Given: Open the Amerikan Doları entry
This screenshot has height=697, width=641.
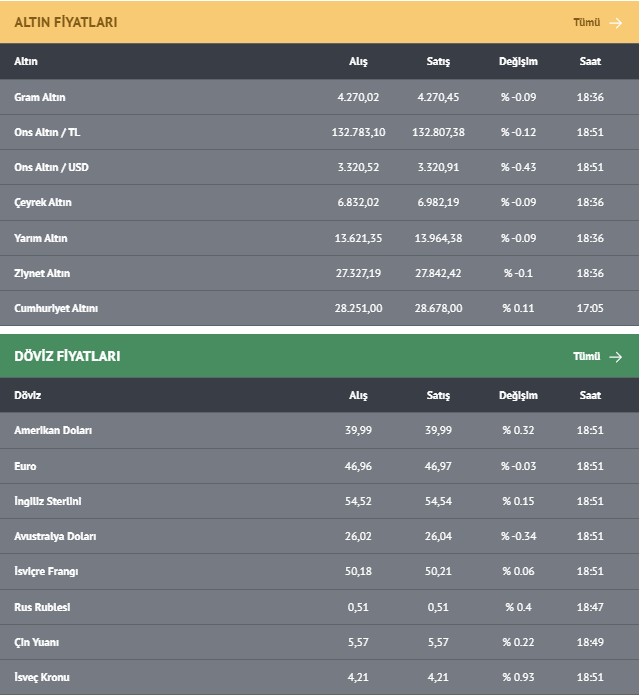Looking at the screenshot, I should click(320, 430).
